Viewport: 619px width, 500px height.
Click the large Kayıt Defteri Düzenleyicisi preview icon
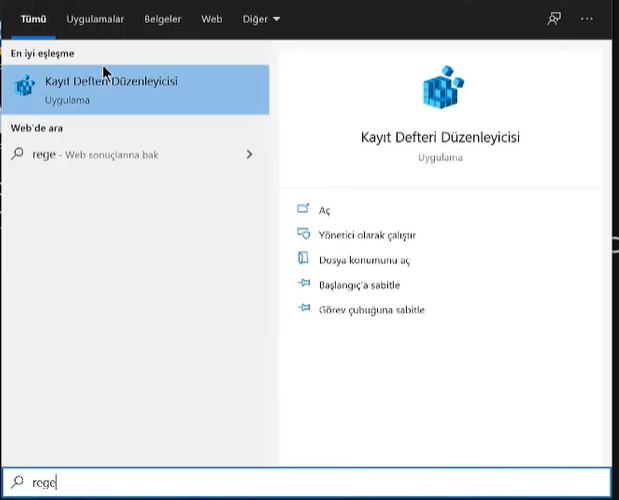(x=440, y=89)
